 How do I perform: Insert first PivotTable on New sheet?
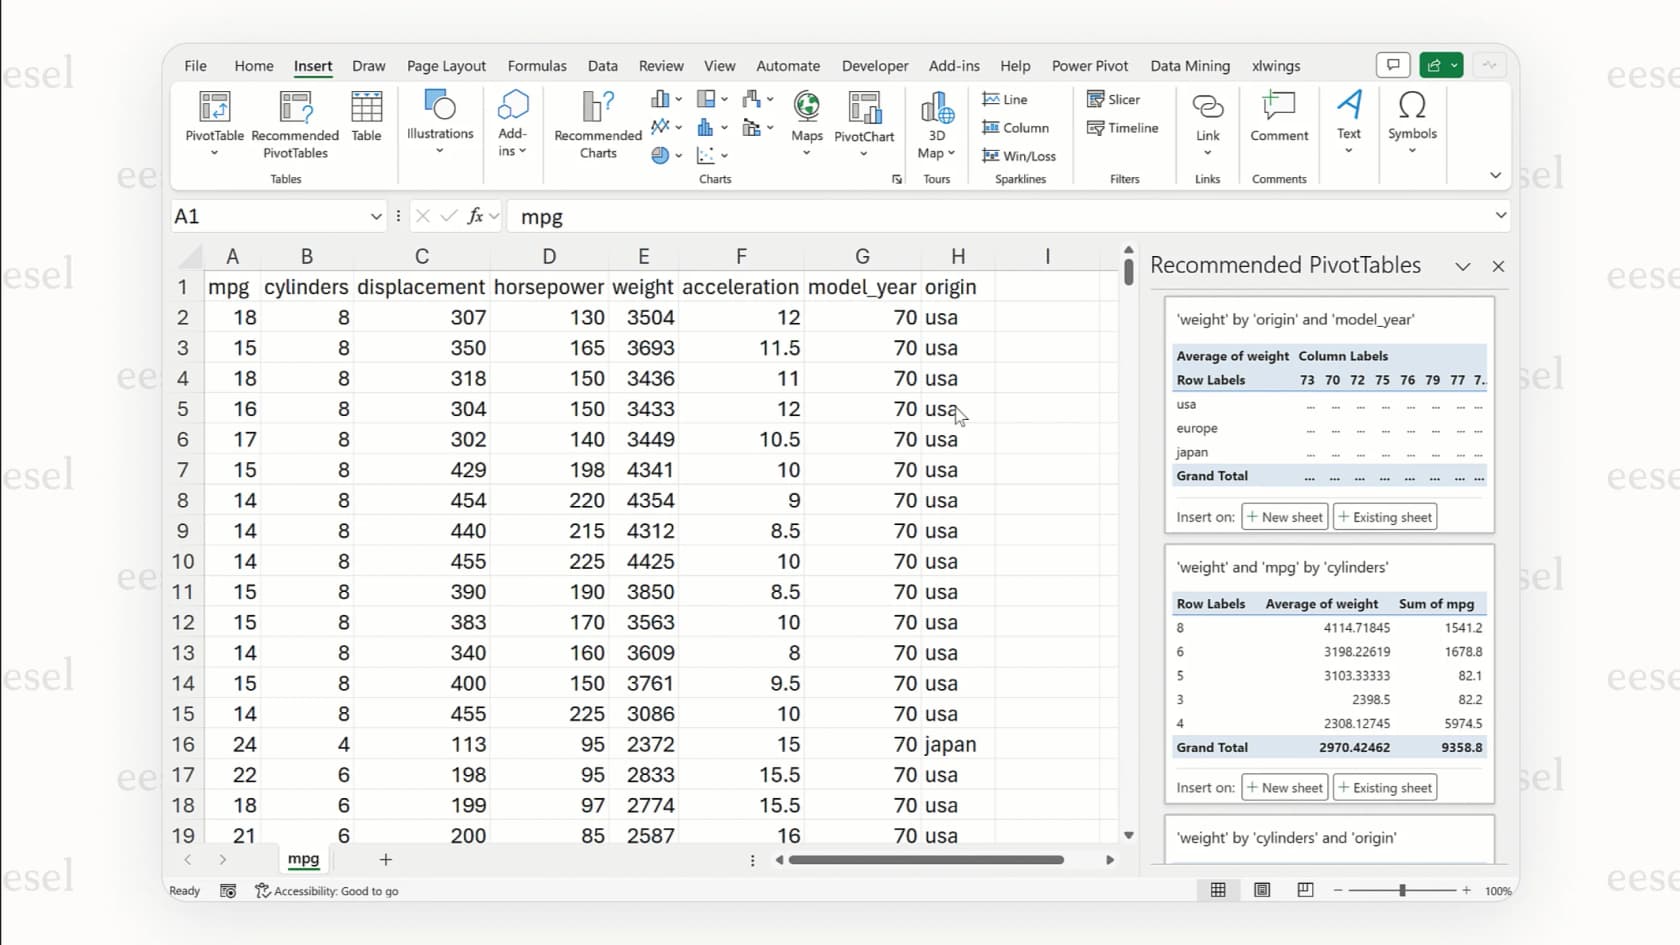point(1285,517)
